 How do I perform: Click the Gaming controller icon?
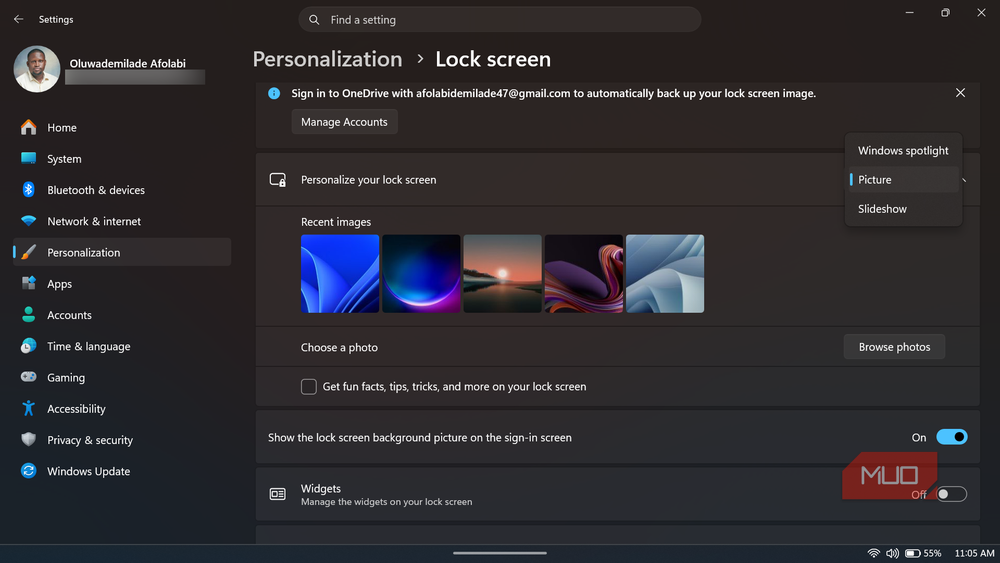[28, 377]
